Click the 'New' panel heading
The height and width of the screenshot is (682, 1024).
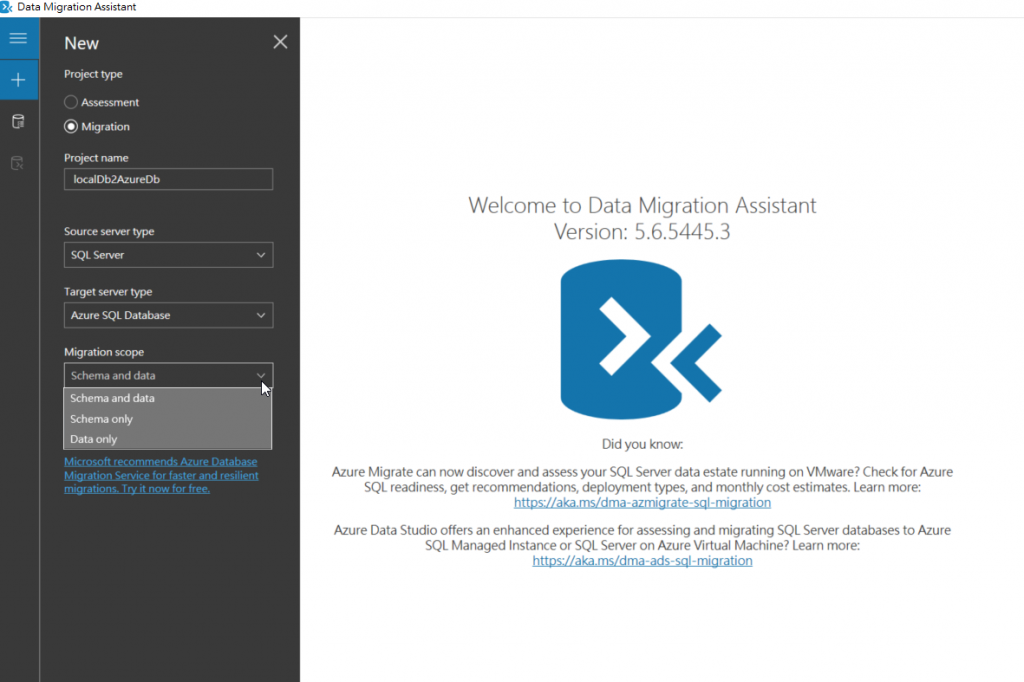point(82,43)
